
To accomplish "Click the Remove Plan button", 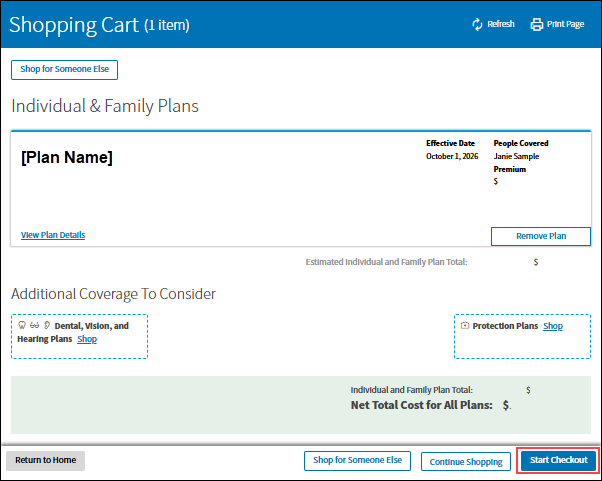I will (x=541, y=236).
